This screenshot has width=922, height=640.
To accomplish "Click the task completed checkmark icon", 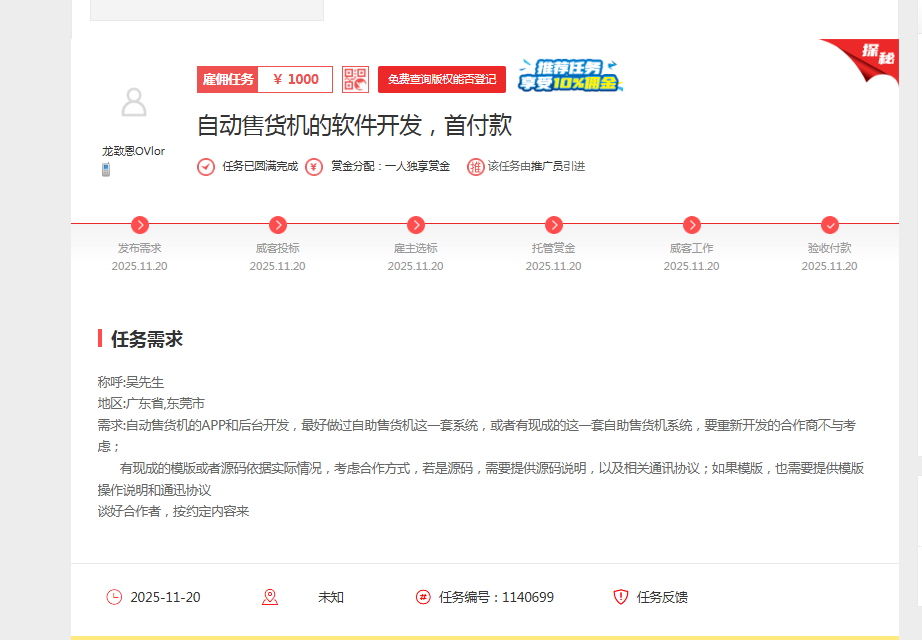I will pyautogui.click(x=206, y=166).
